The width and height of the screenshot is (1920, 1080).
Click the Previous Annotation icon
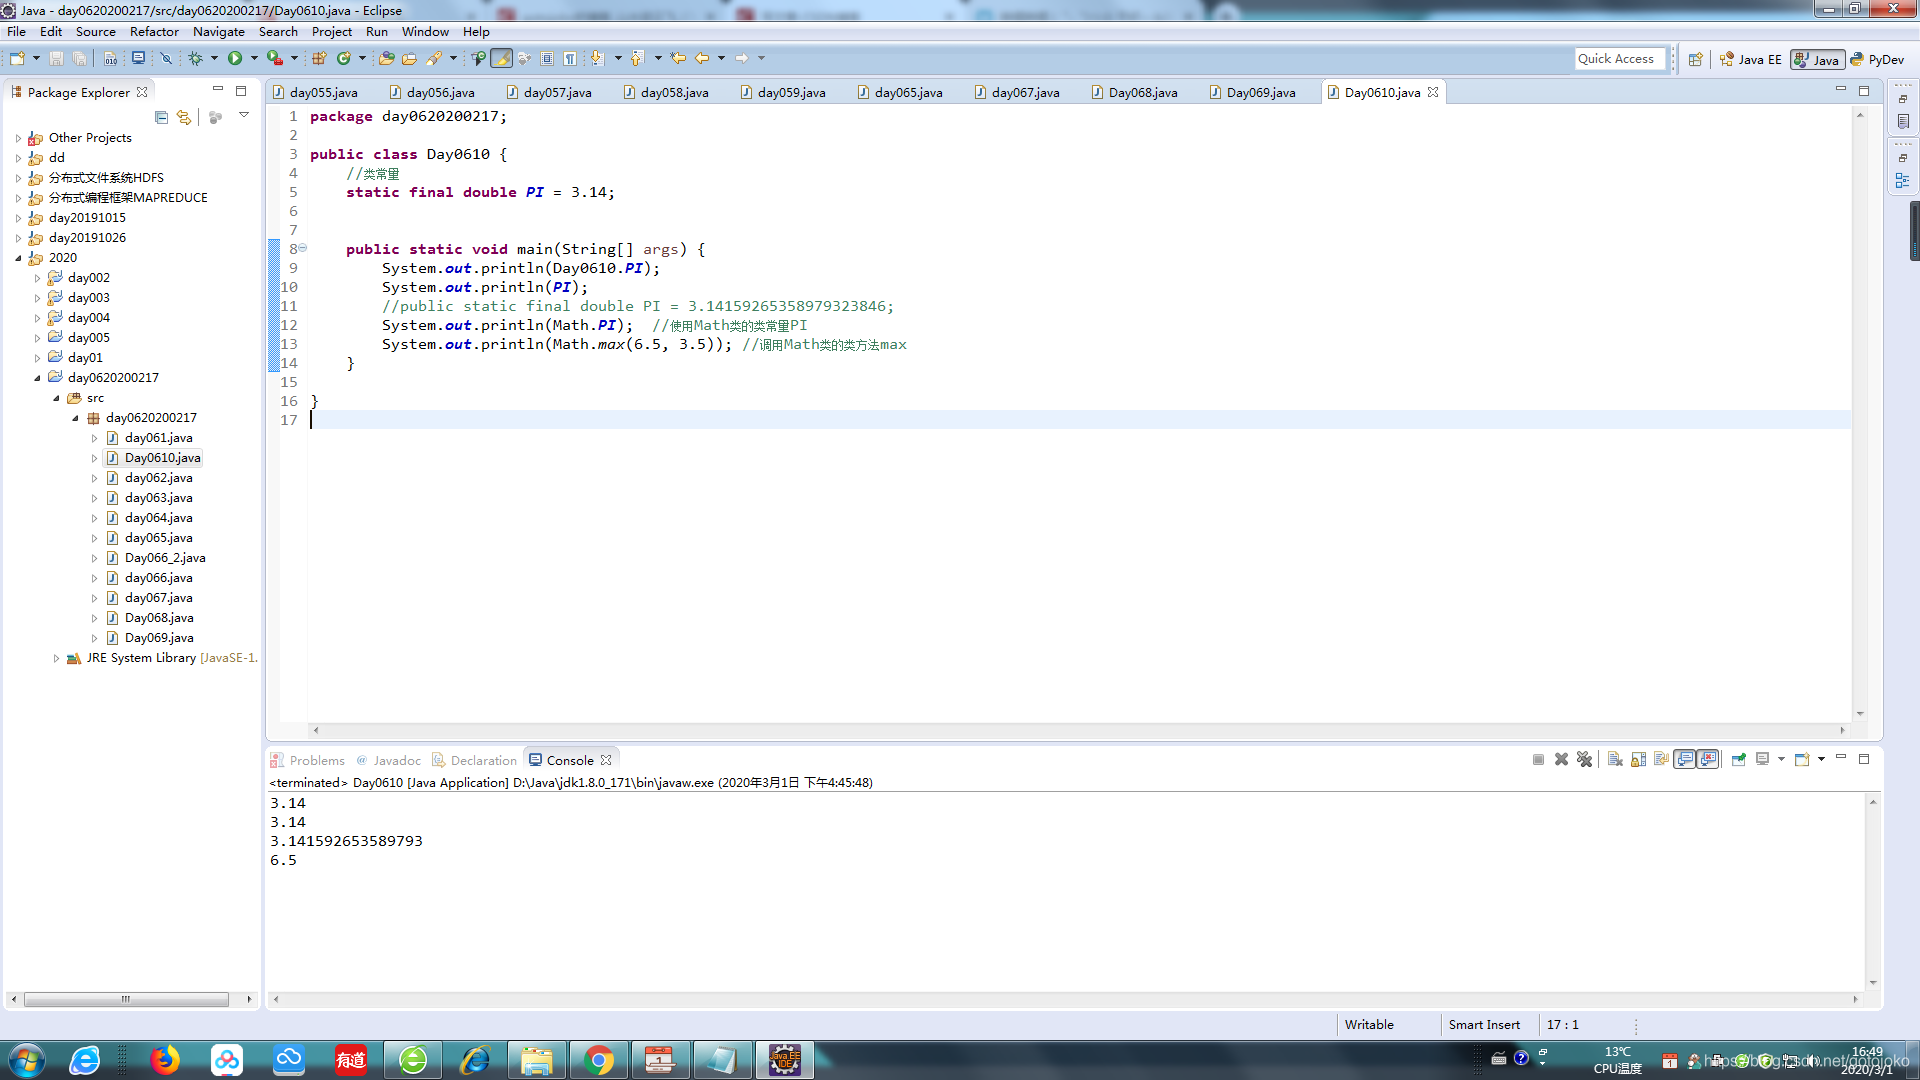coord(637,59)
